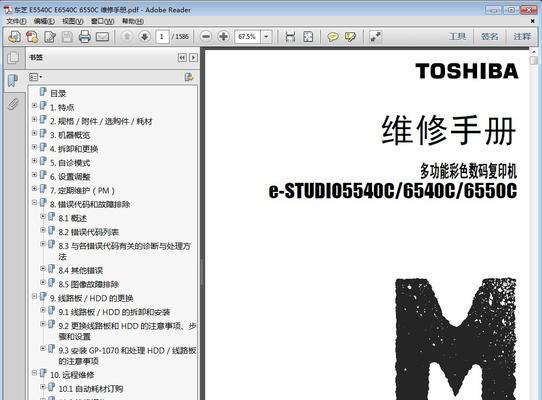
Task: Toggle full screen read mode icon
Action: (x=375, y=37)
